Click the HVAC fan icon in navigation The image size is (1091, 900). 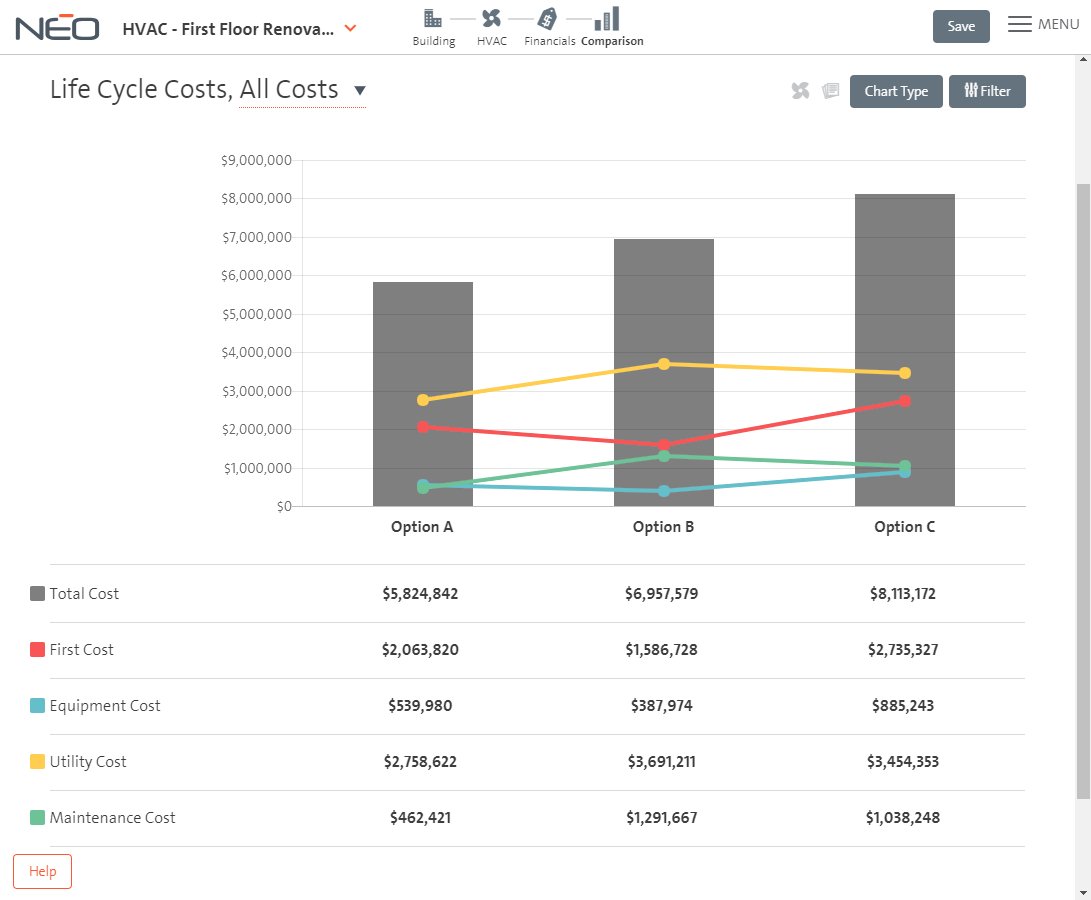pyautogui.click(x=491, y=18)
